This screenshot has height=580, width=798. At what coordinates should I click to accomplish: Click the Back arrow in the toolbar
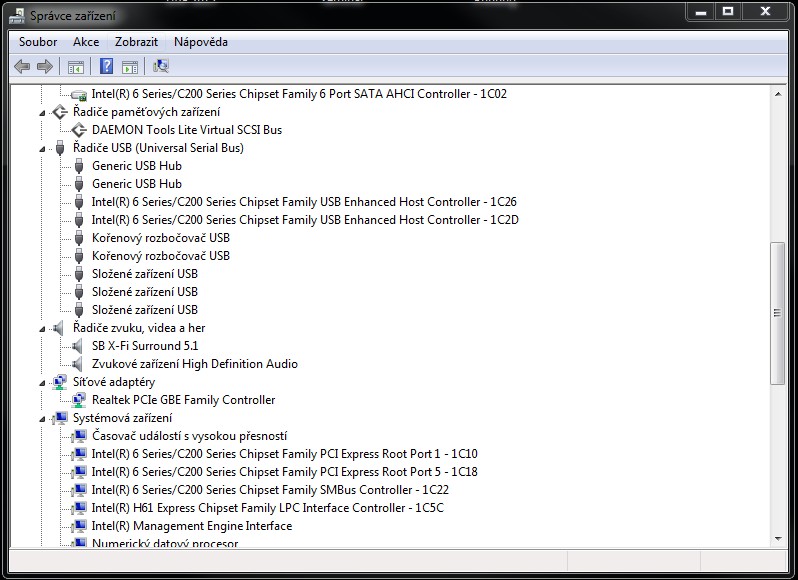[x=22, y=67]
